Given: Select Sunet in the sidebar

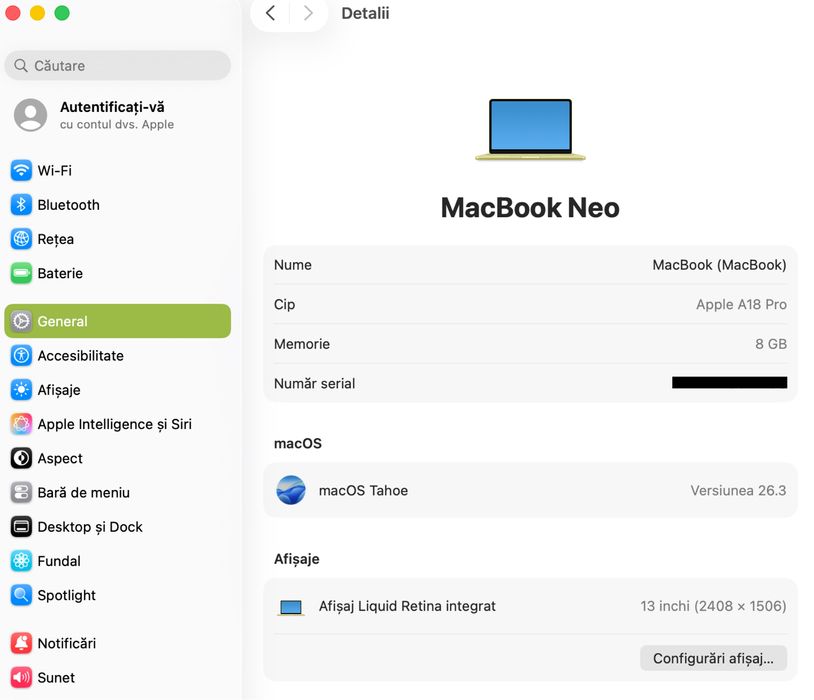Looking at the screenshot, I should click(x=117, y=677).
